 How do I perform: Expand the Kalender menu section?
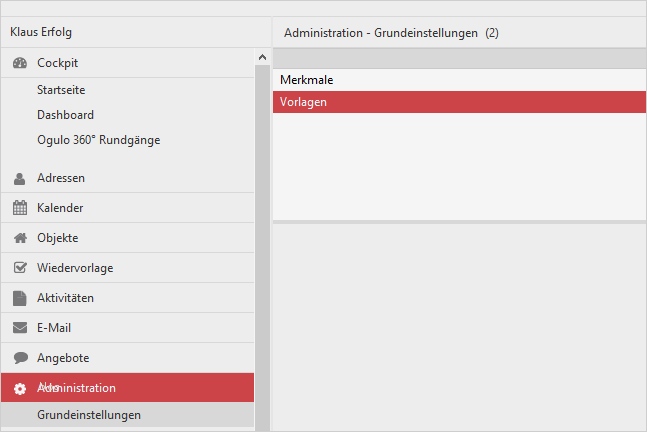point(60,208)
